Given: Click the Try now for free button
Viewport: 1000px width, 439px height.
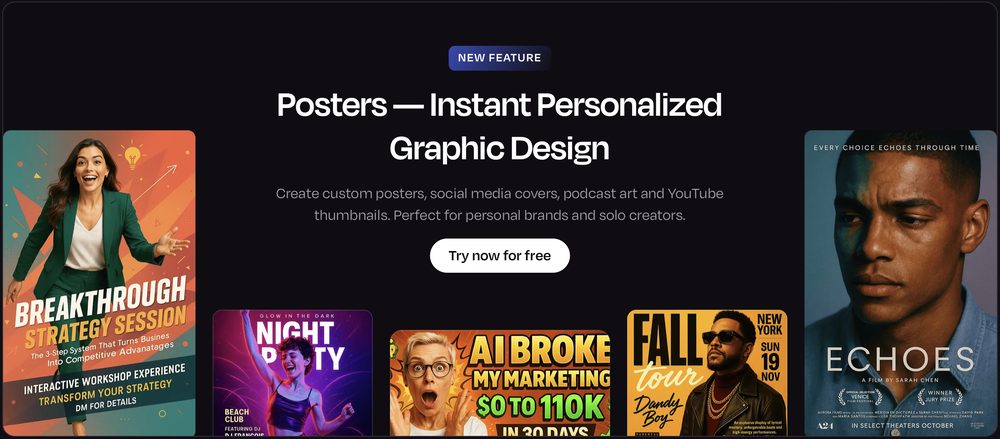Looking at the screenshot, I should tap(499, 256).
